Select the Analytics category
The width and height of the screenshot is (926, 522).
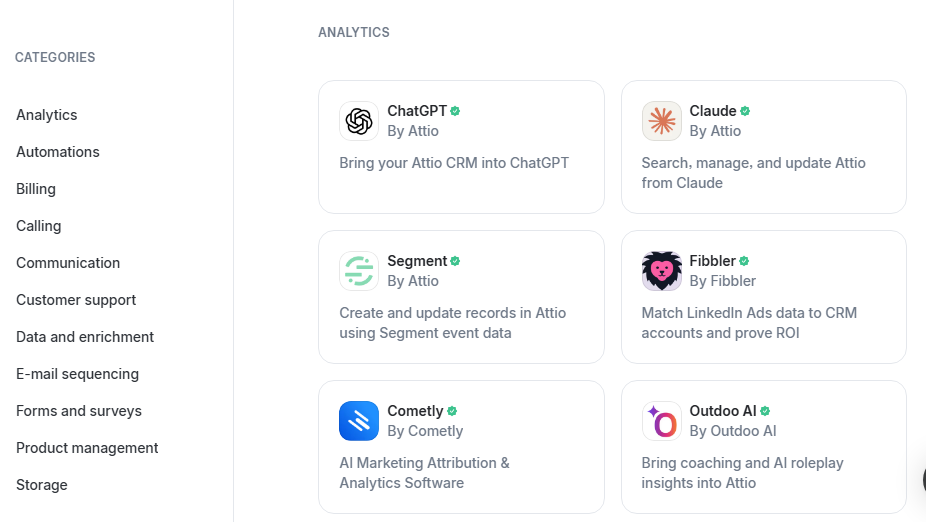(47, 115)
